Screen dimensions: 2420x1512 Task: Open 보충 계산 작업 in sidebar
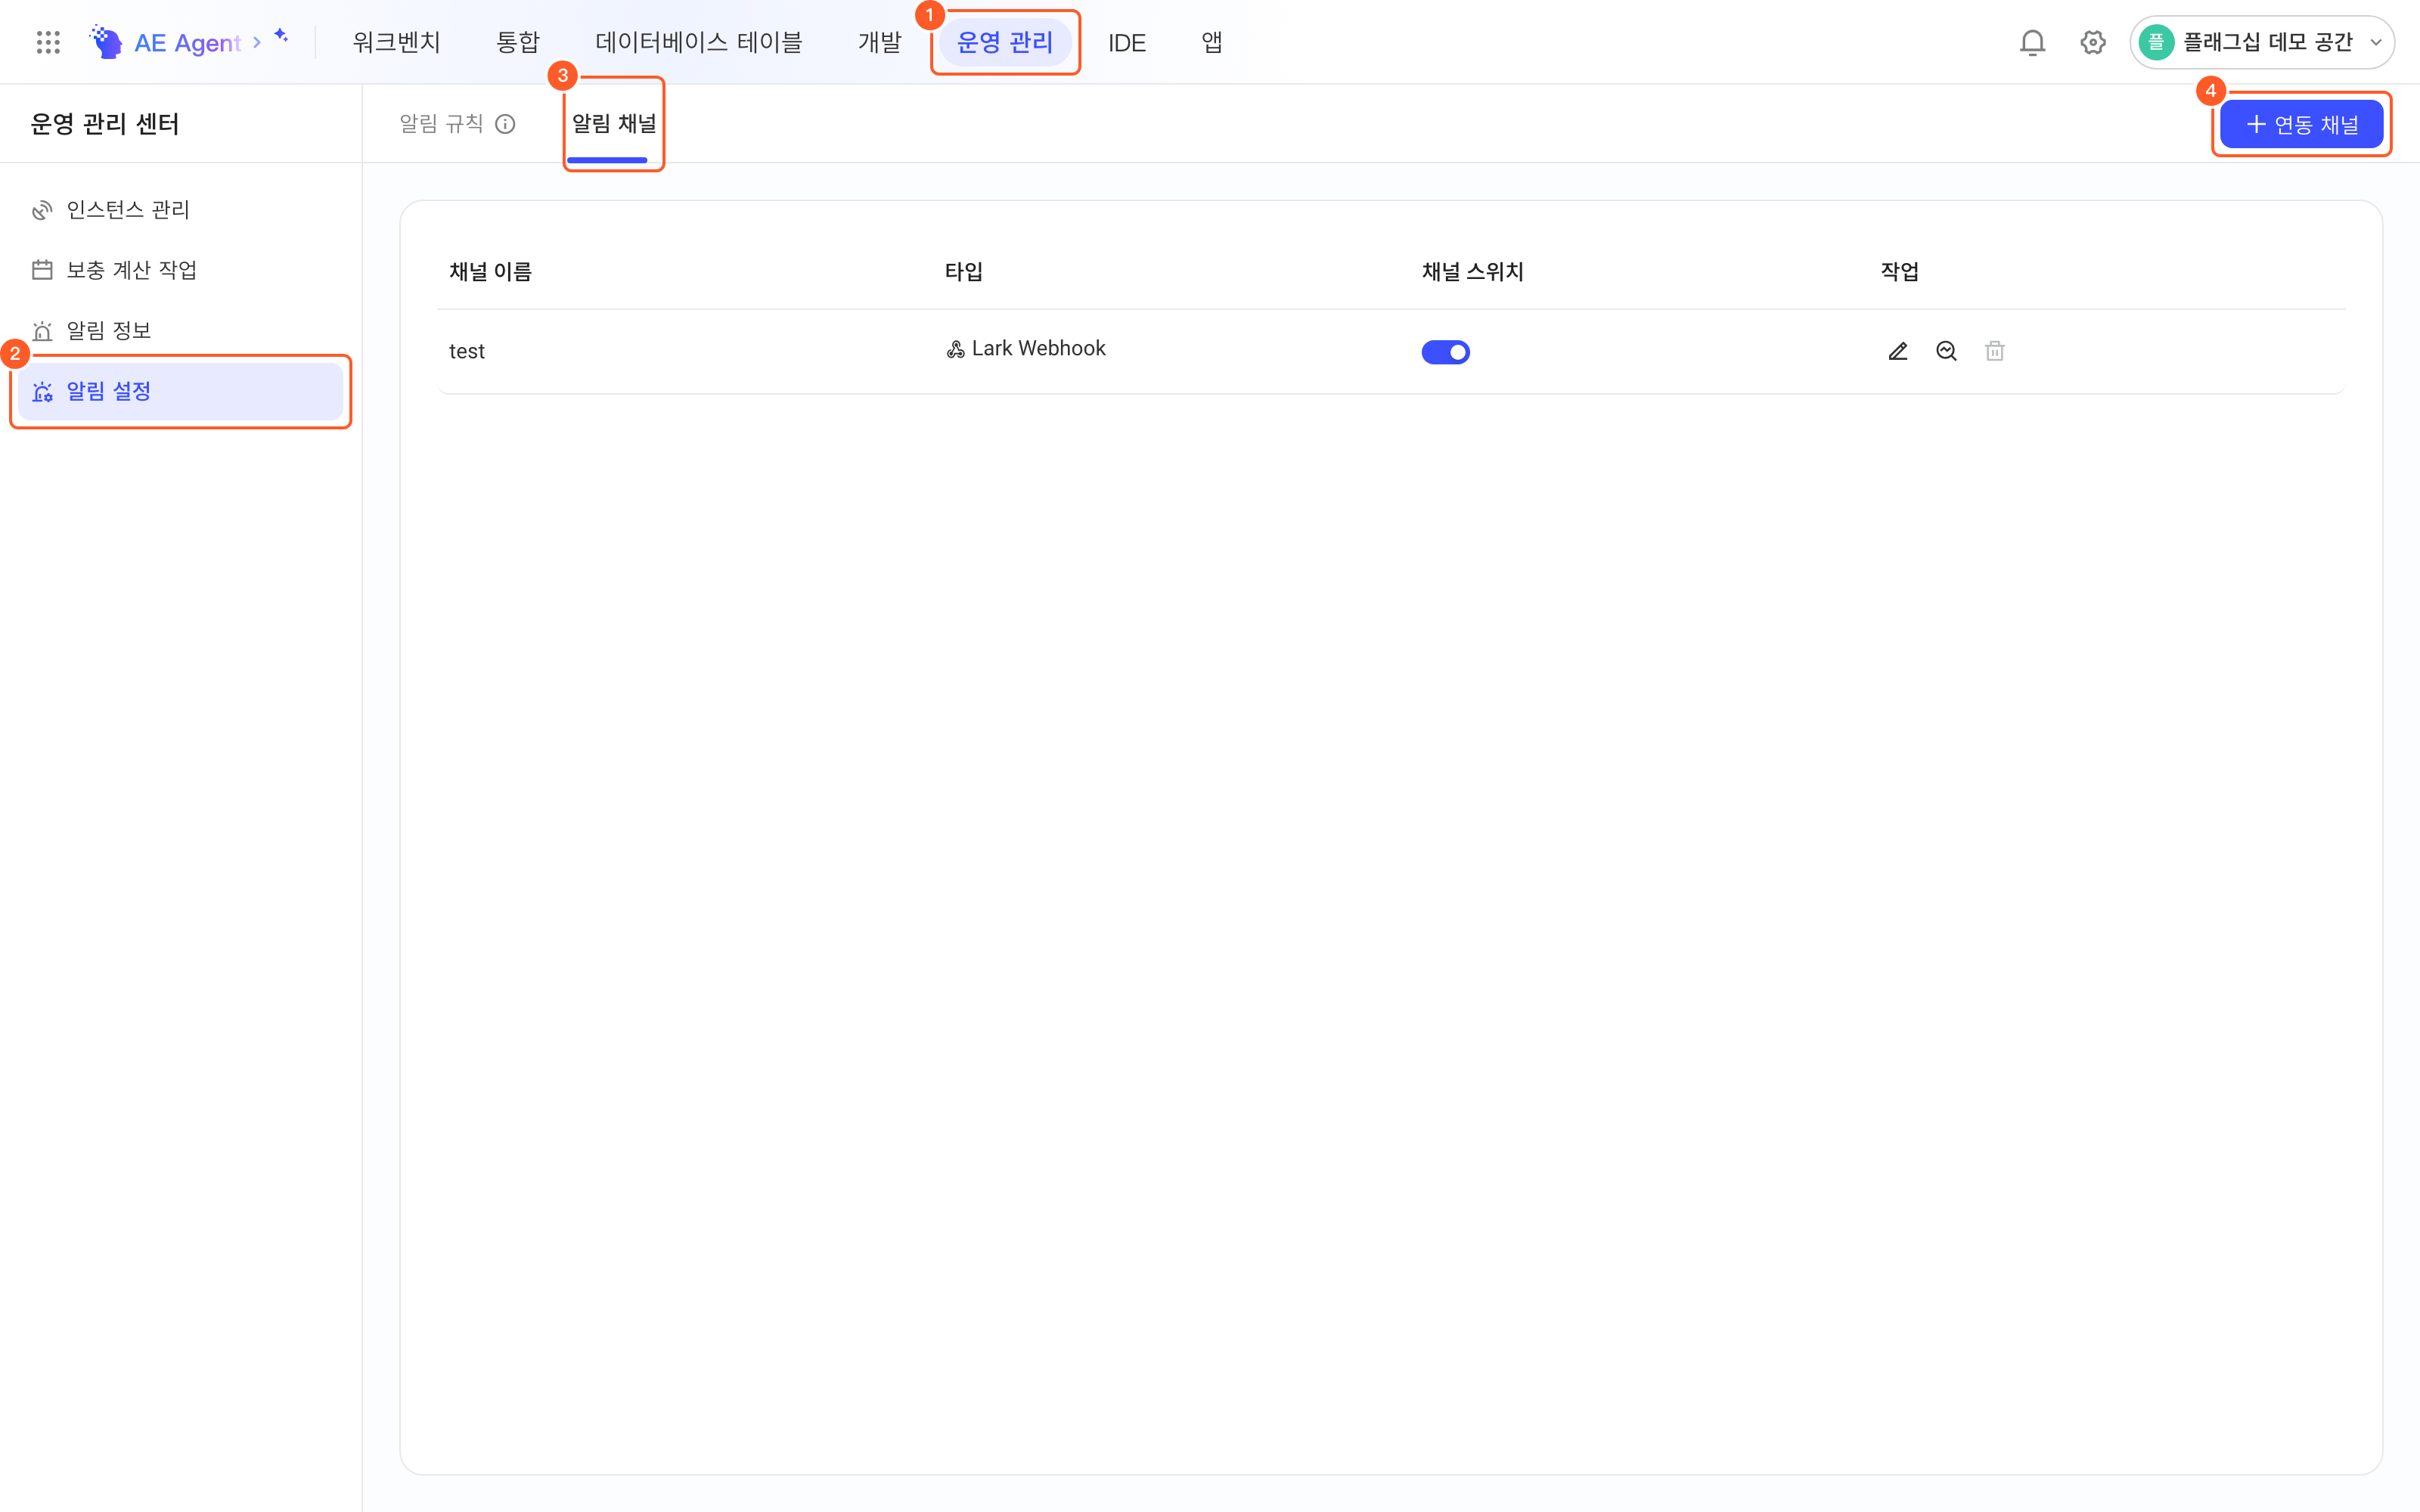coord(180,270)
